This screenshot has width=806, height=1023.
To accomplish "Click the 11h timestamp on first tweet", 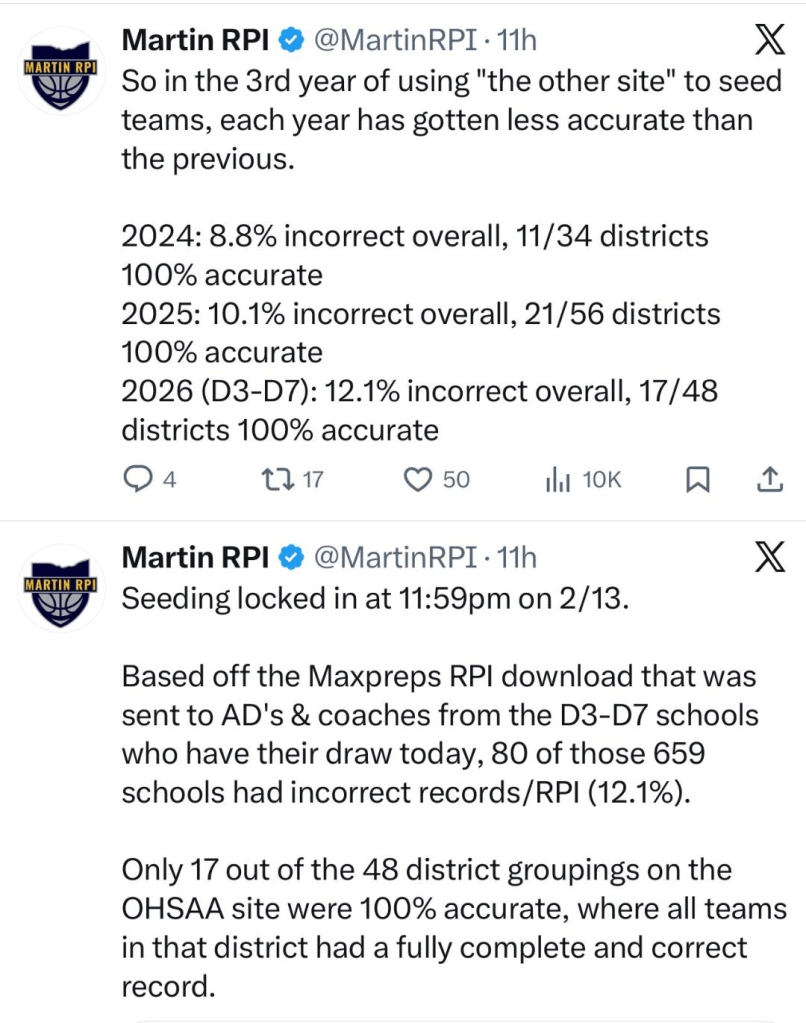I will click(x=516, y=40).
